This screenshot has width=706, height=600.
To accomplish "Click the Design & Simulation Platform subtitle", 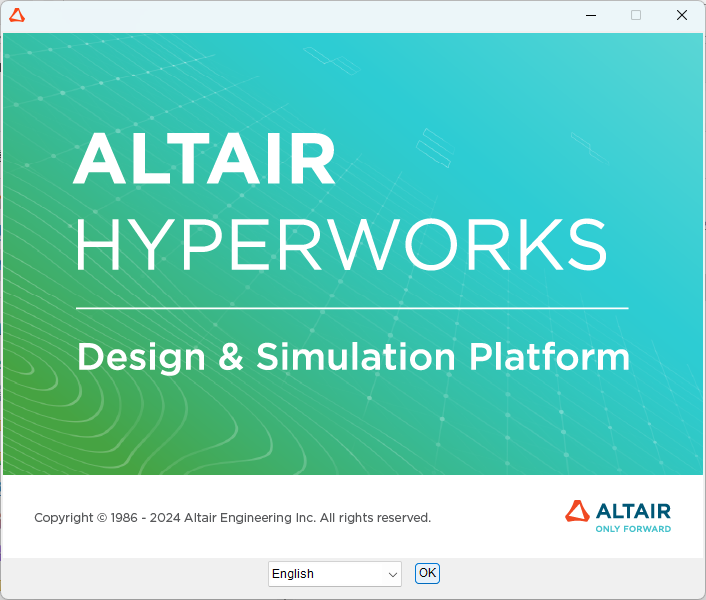I will click(353, 357).
